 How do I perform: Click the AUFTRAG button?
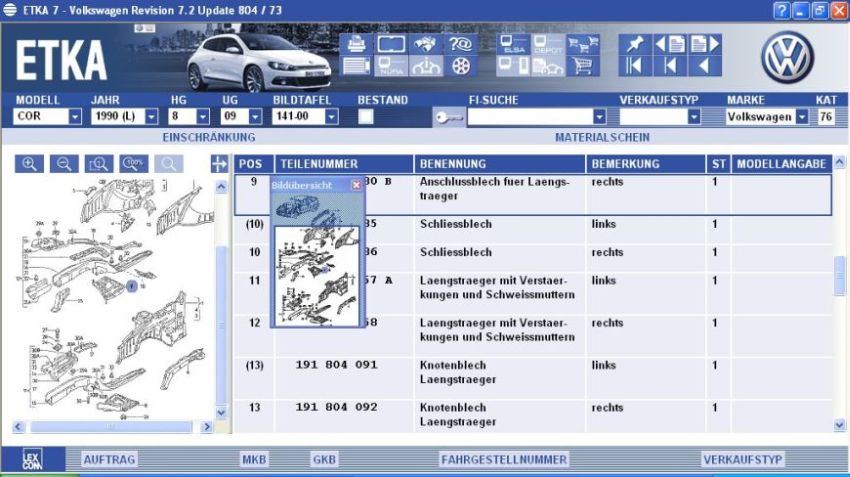click(109, 459)
